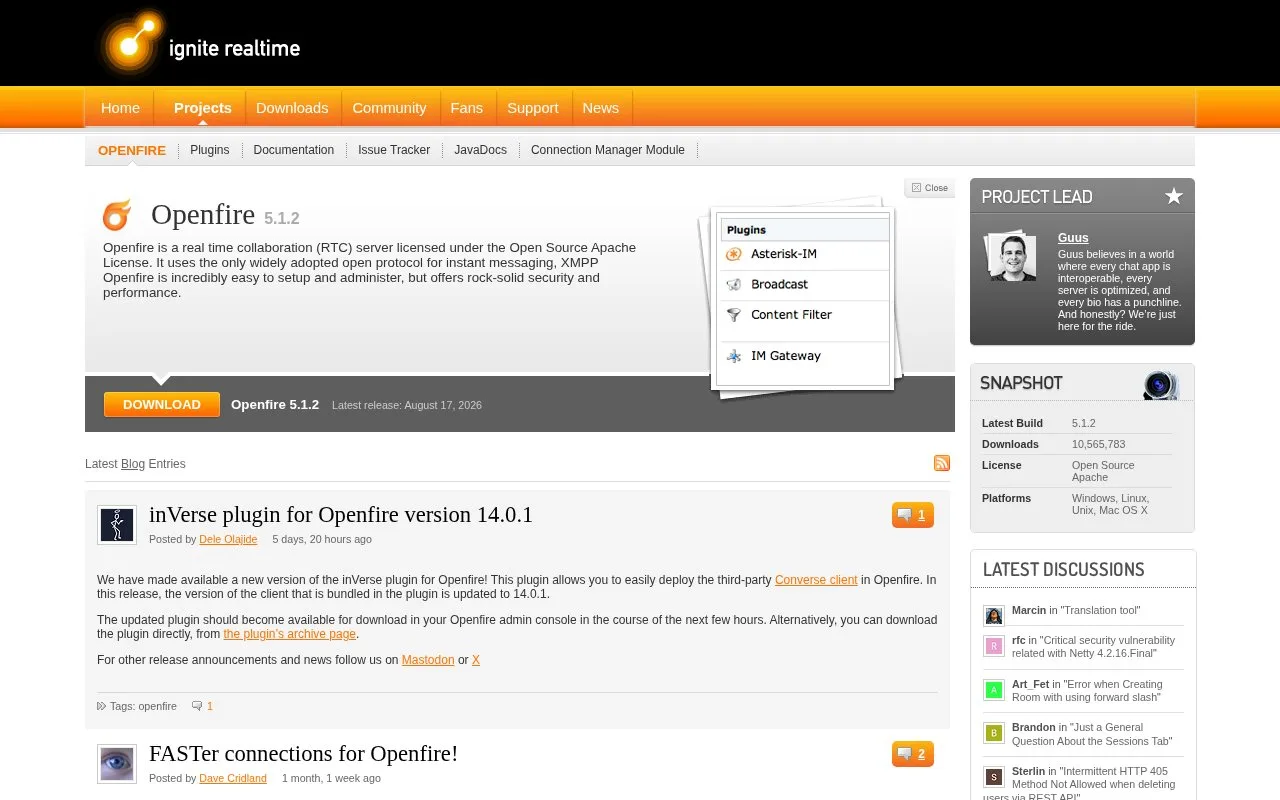The height and width of the screenshot is (800, 1280).
Task: Open the Issue Tracker sub-navigation link
Action: pyautogui.click(x=394, y=150)
